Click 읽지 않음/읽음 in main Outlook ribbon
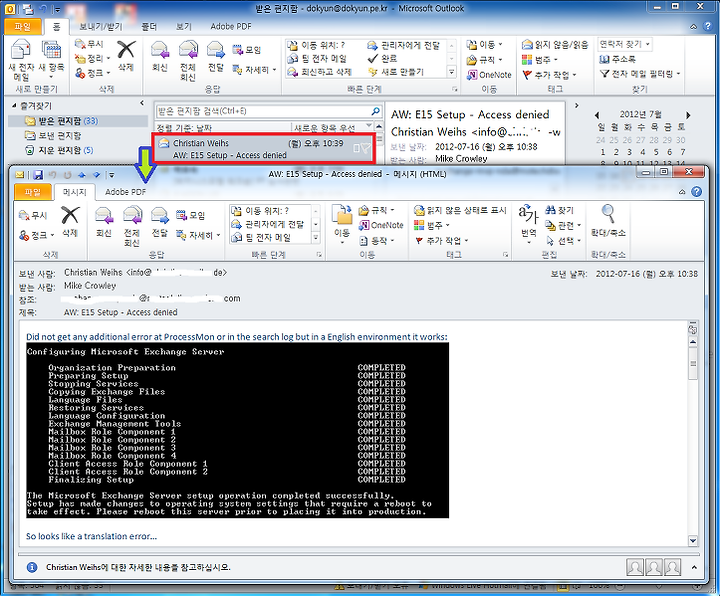This screenshot has width=720, height=596. [555, 45]
